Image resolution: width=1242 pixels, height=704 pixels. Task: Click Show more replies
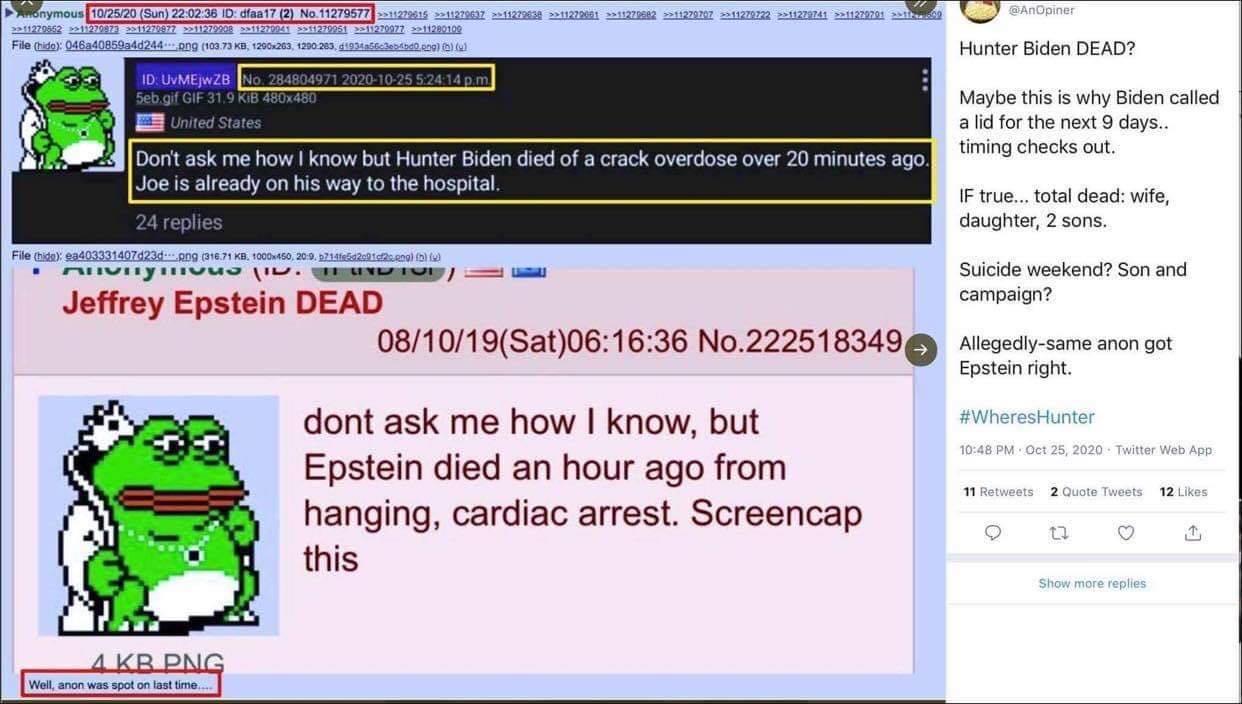point(1092,583)
